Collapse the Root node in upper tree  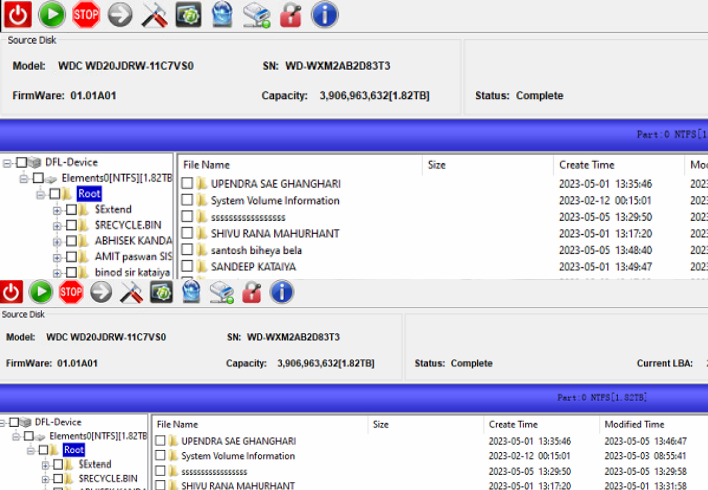[x=40, y=195]
